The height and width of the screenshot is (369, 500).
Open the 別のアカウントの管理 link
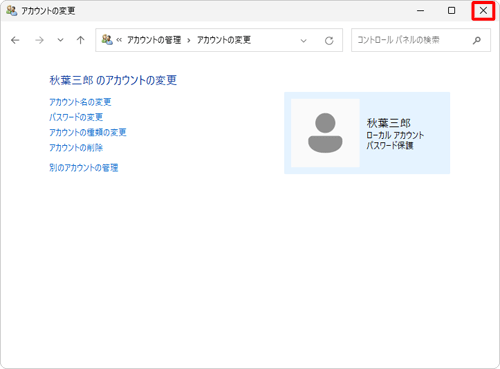[84, 168]
